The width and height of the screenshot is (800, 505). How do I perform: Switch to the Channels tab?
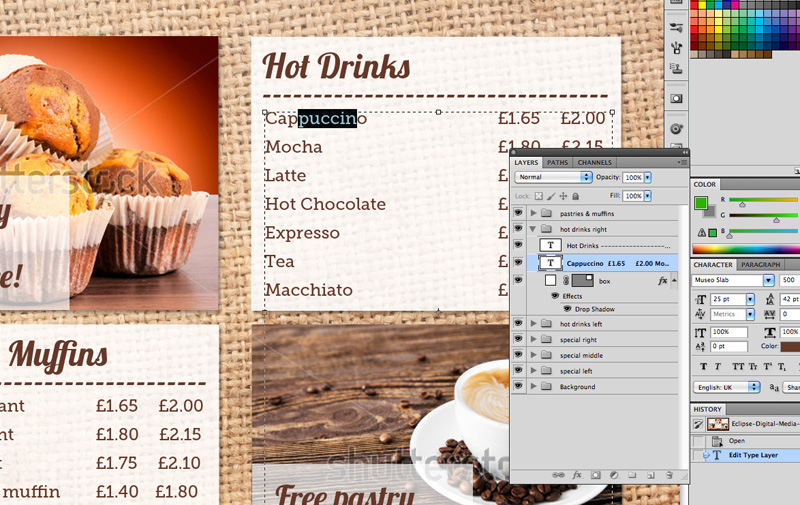594,162
